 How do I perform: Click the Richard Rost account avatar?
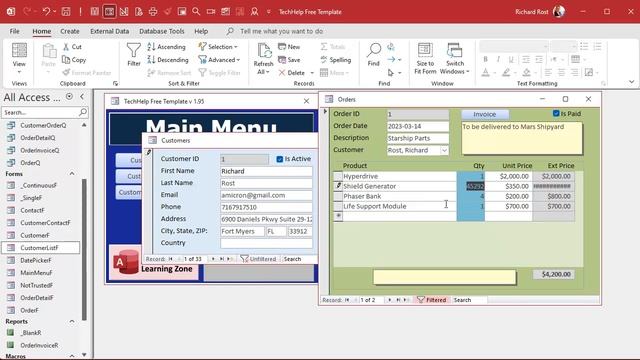tap(559, 11)
